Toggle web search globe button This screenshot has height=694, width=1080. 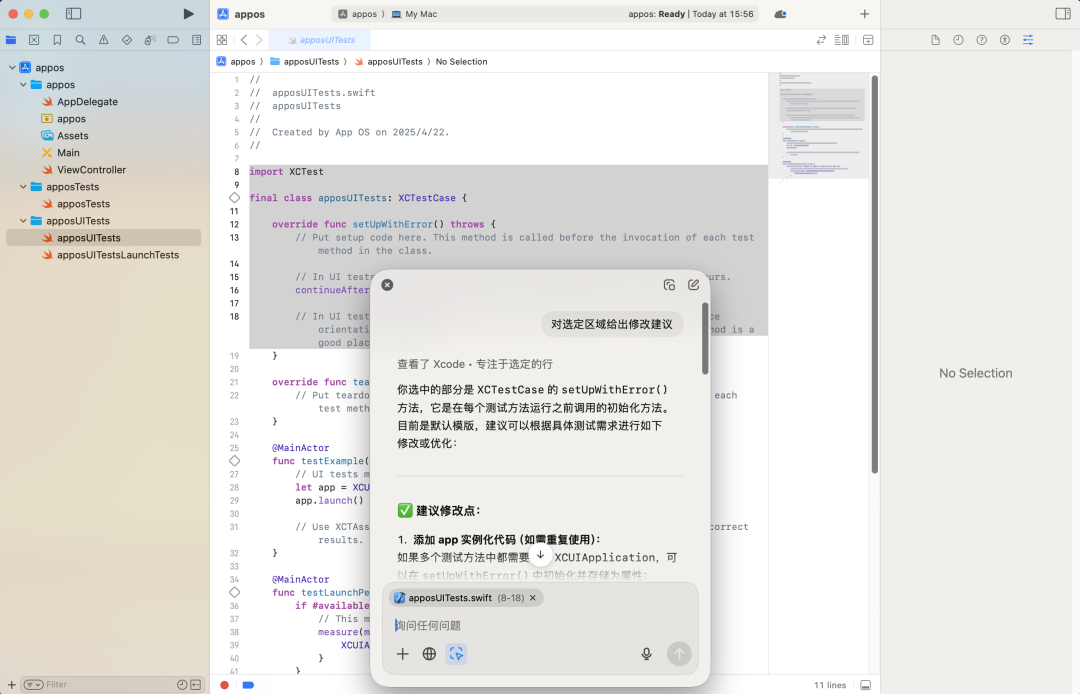pos(429,654)
